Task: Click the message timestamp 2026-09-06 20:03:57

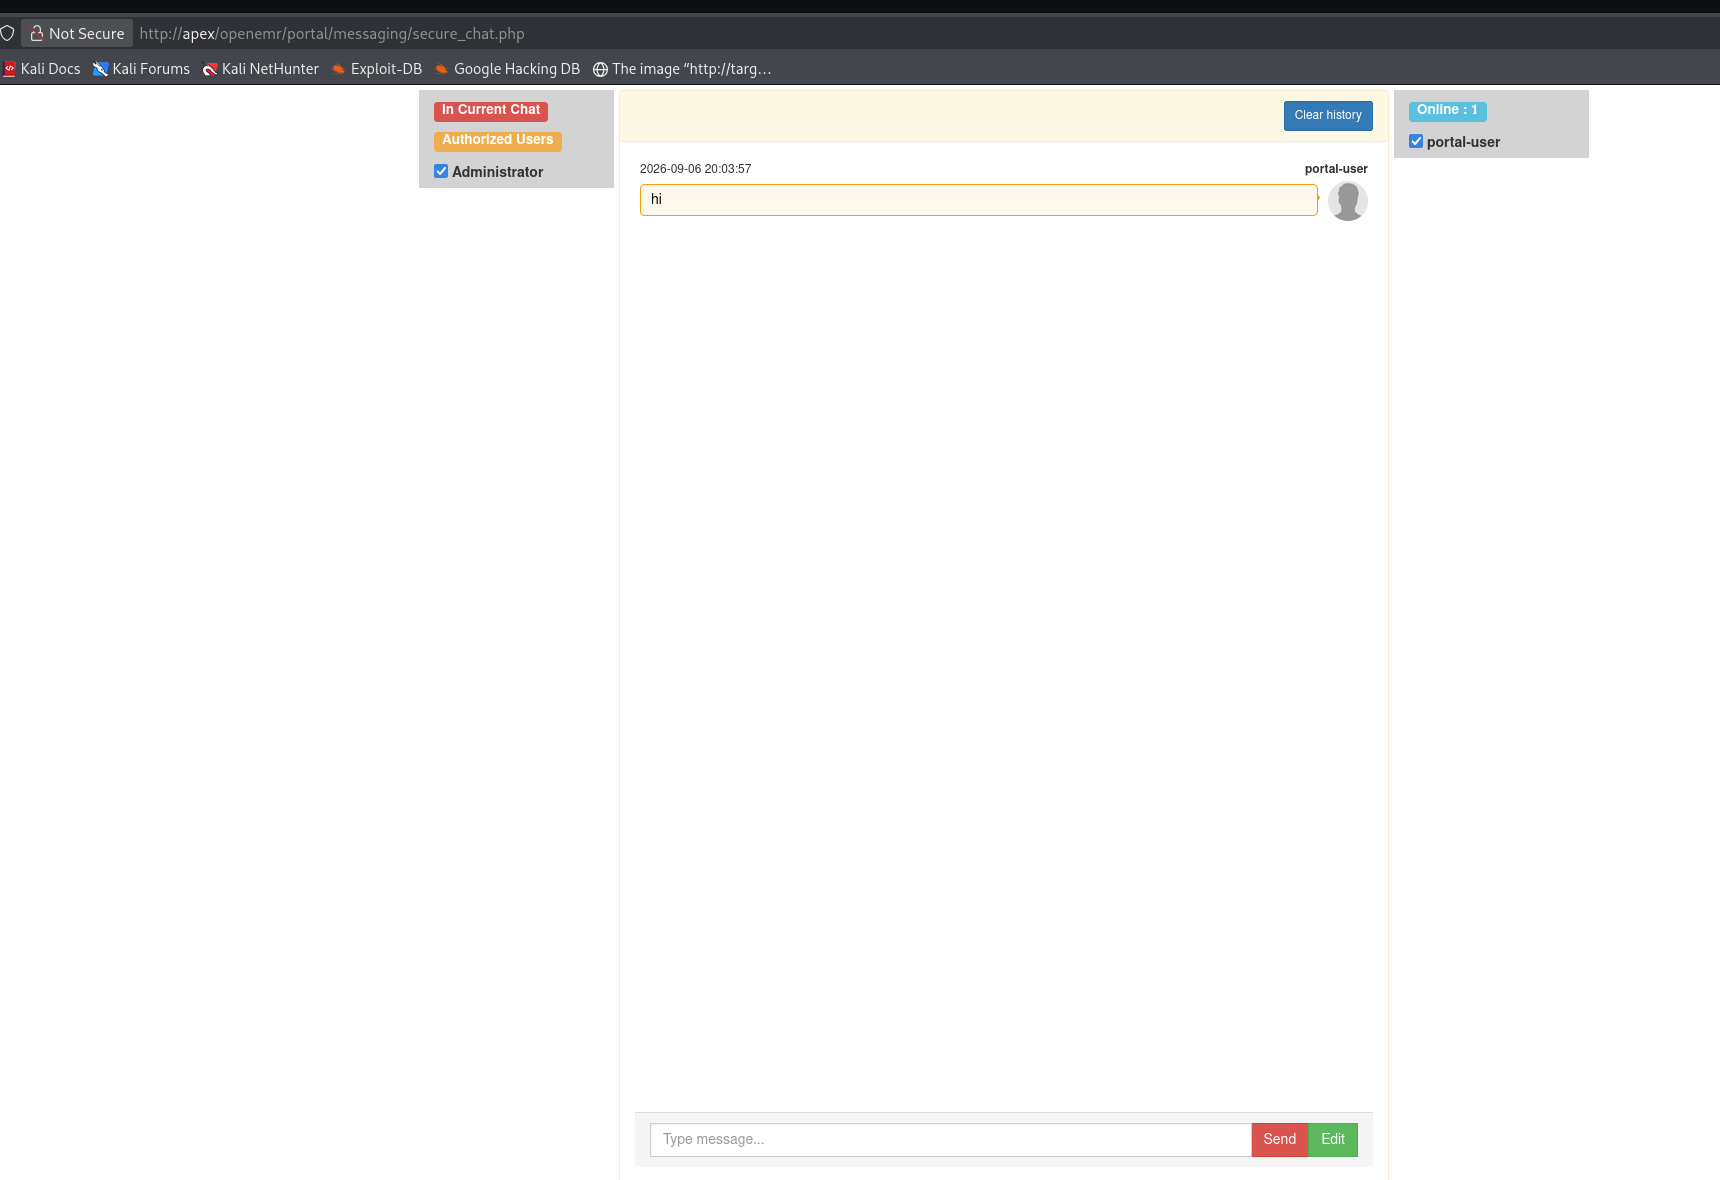Action: pyautogui.click(x=696, y=169)
